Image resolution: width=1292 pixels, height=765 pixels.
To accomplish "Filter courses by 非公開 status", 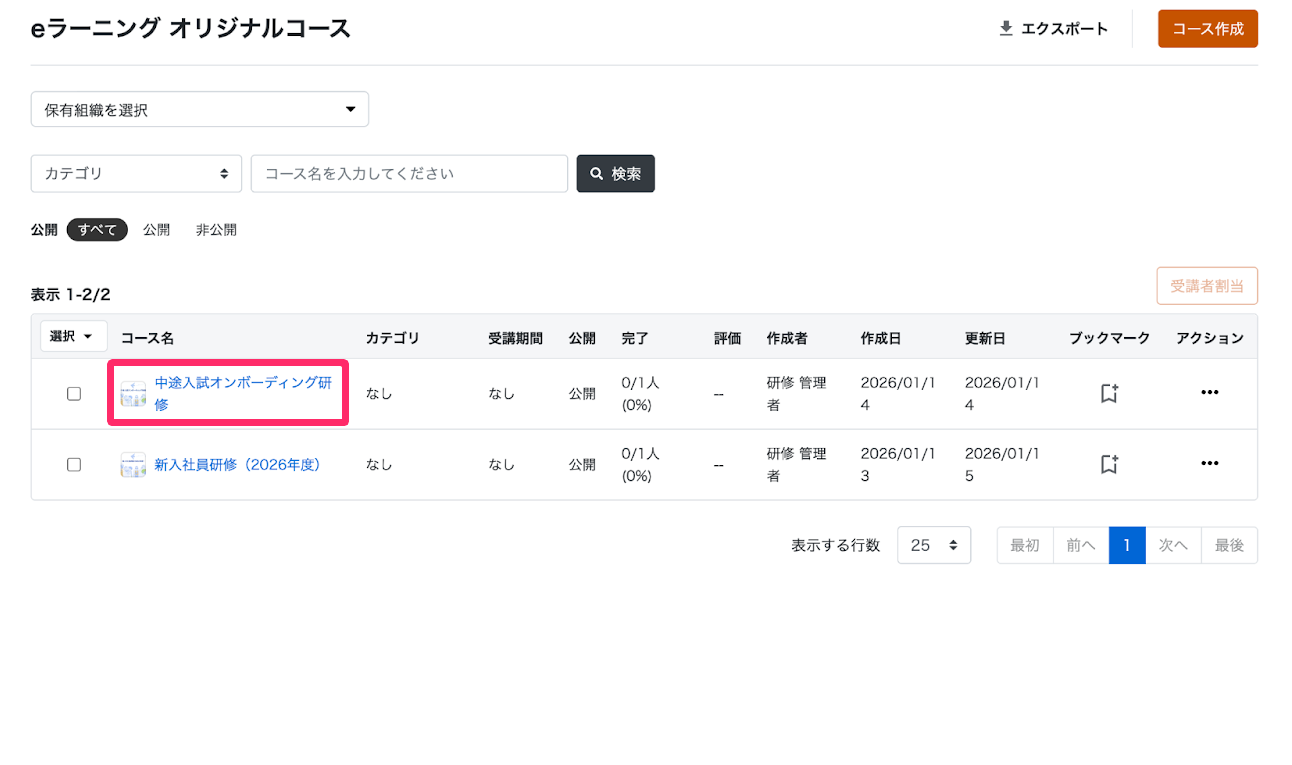I will [216, 230].
